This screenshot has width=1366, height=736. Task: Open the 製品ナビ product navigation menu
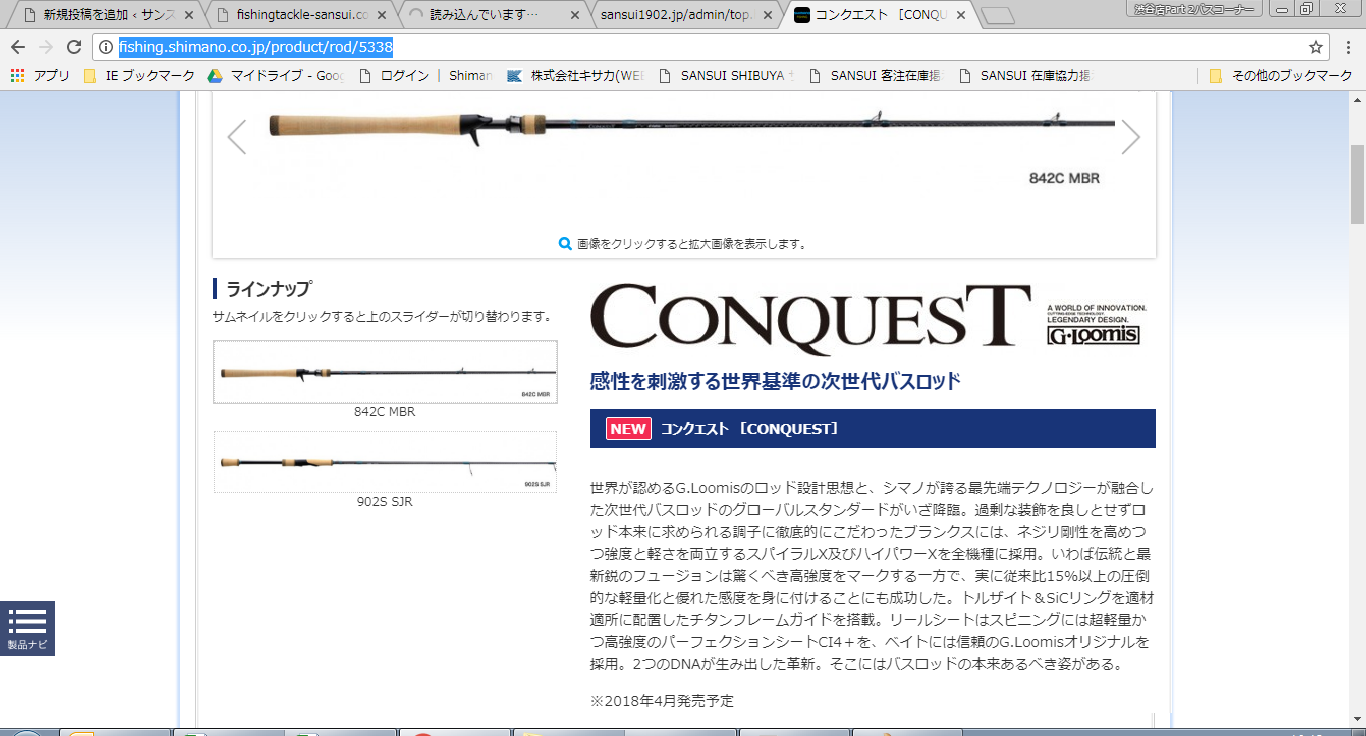[x=27, y=628]
